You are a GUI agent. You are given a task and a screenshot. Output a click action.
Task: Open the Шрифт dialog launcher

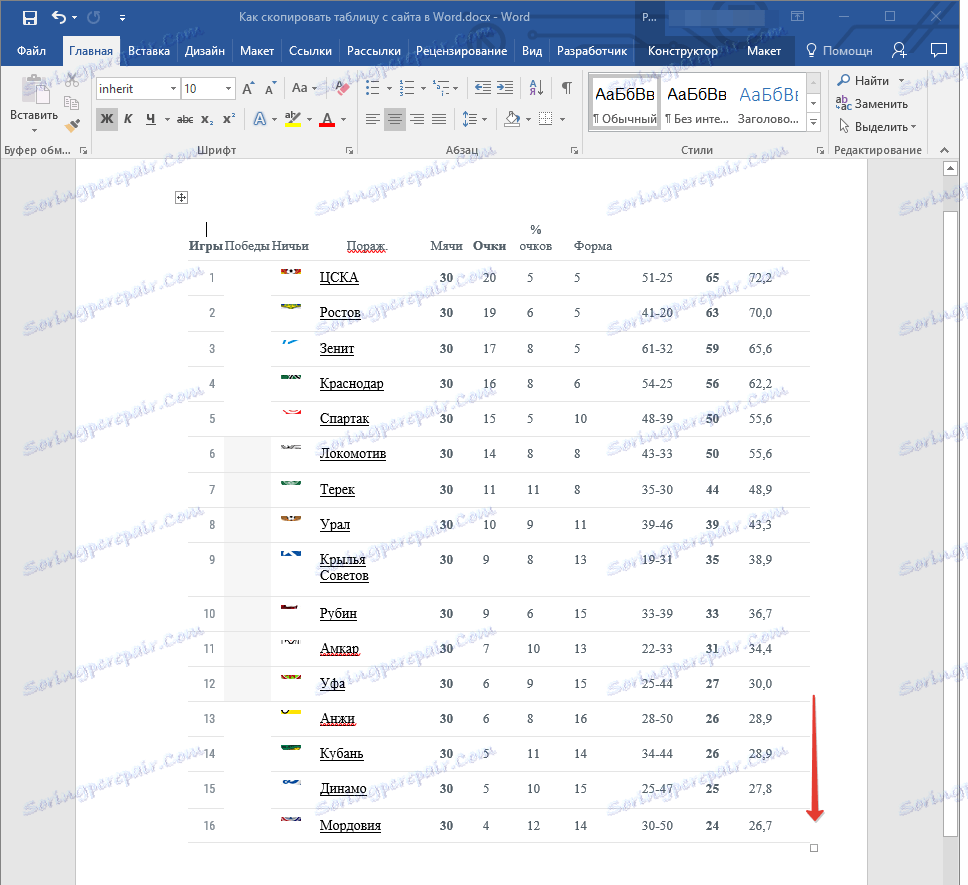[x=349, y=151]
